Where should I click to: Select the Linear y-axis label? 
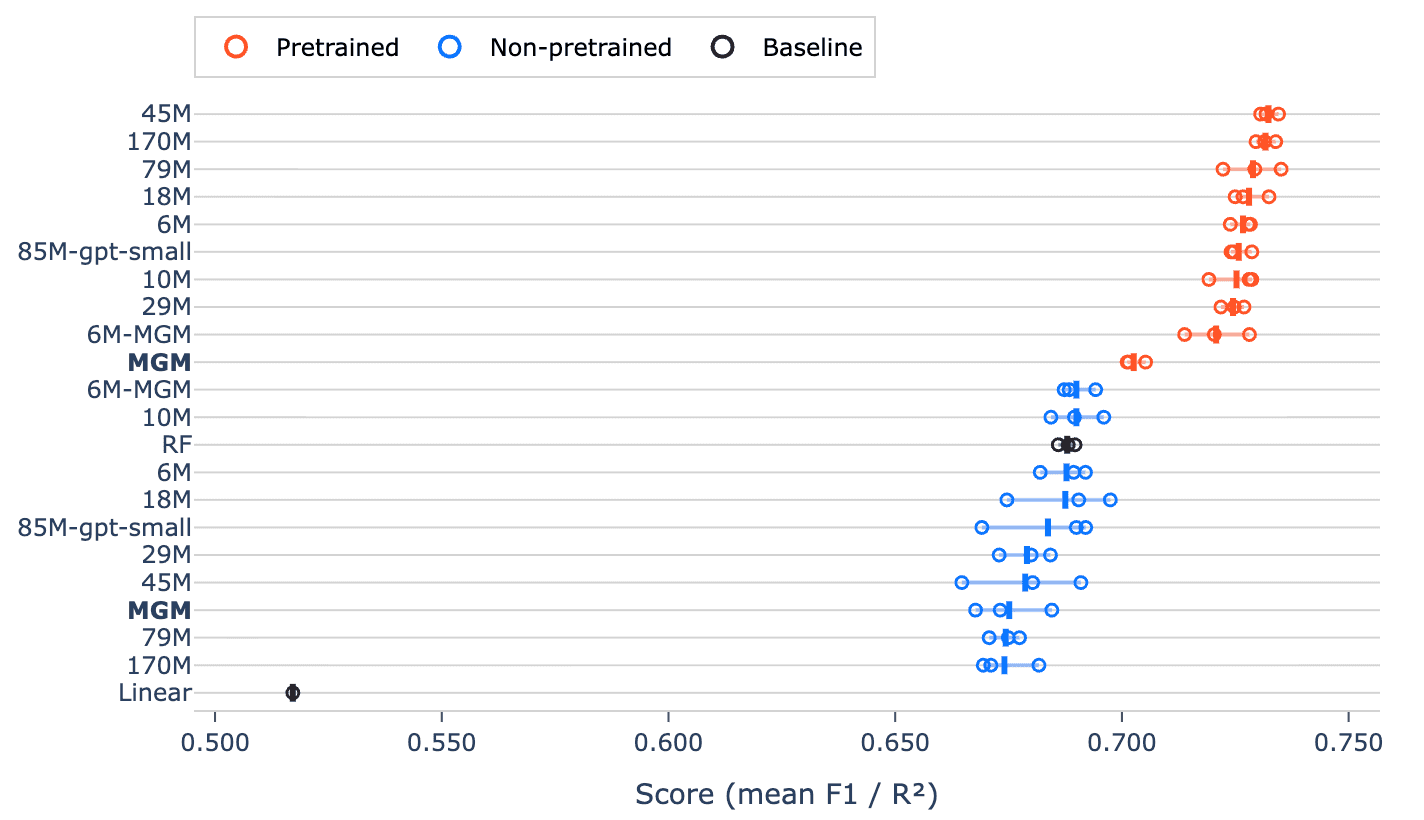[x=155, y=692]
